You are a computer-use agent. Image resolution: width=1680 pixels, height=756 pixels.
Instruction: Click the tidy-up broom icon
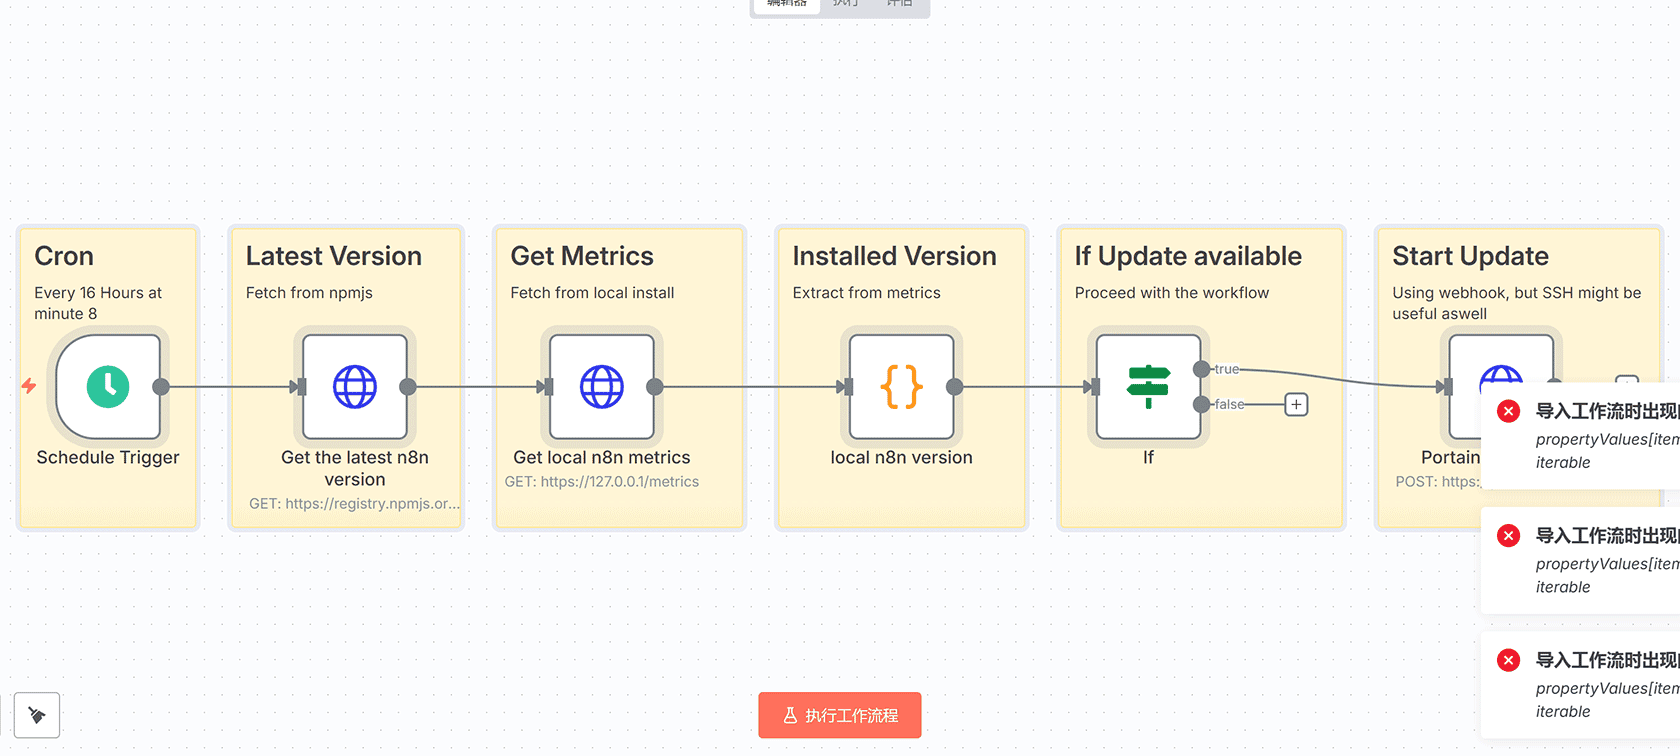pos(37,715)
